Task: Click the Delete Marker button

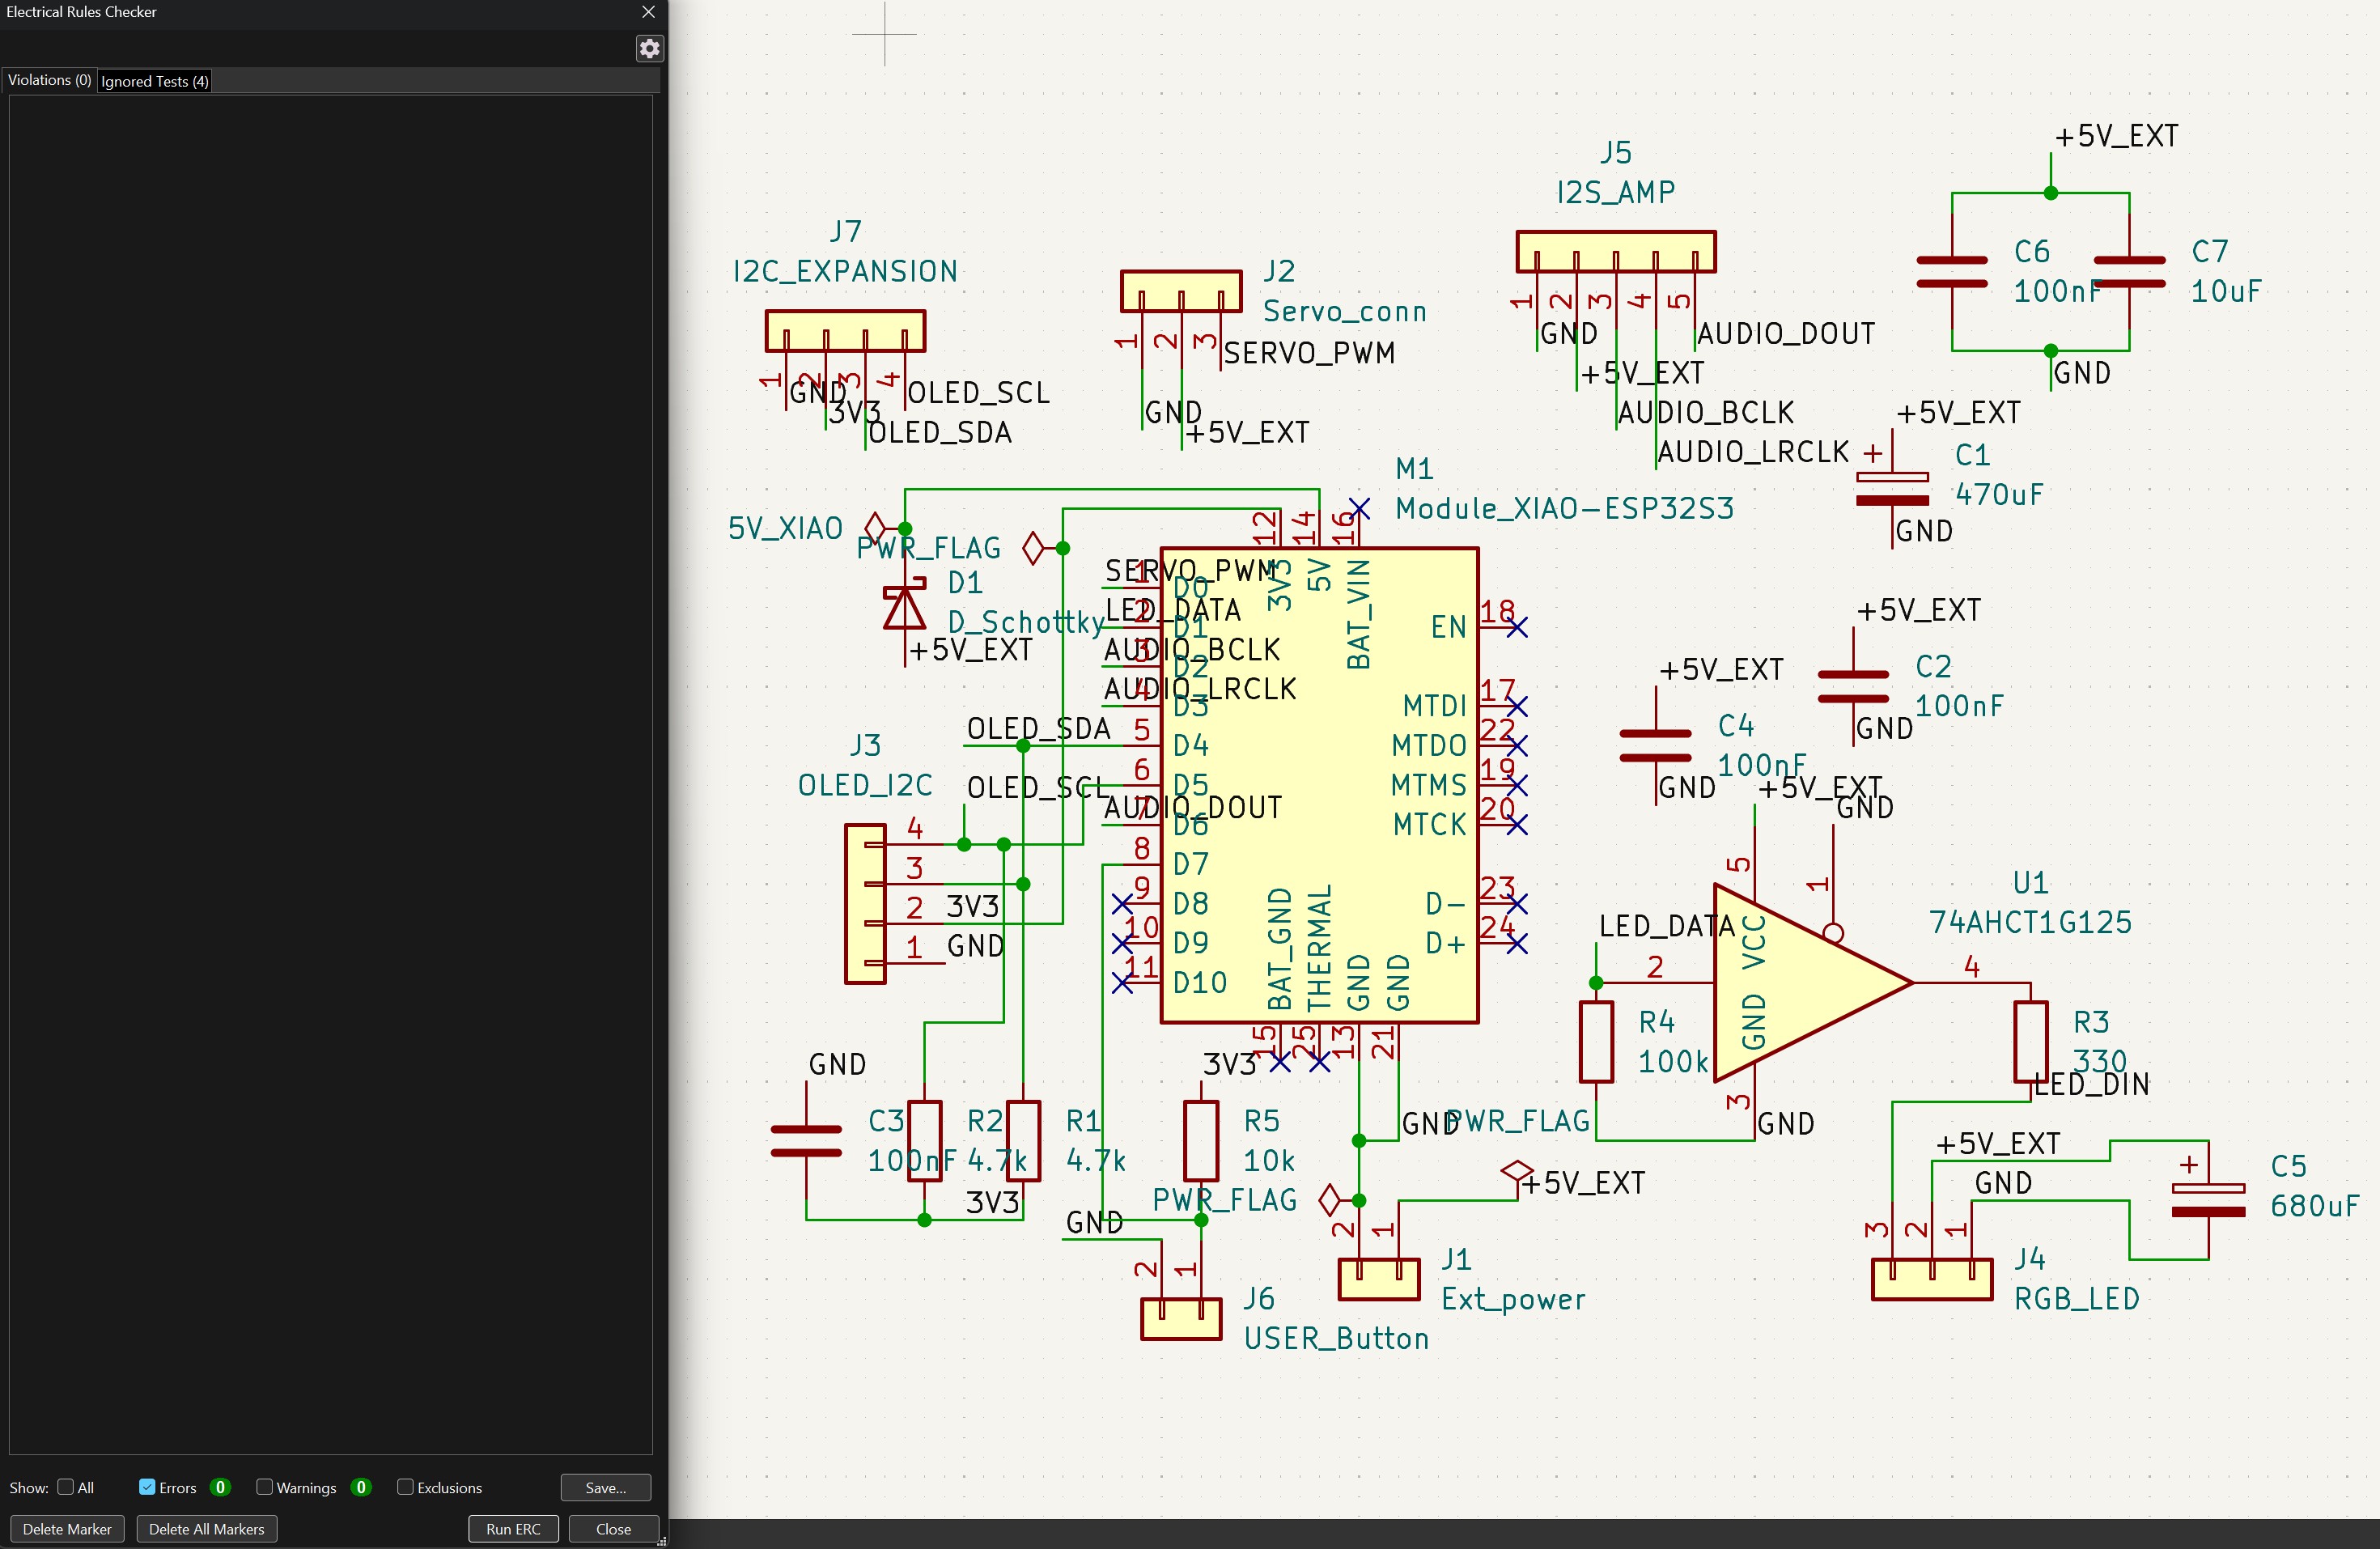Action: click(67, 1529)
